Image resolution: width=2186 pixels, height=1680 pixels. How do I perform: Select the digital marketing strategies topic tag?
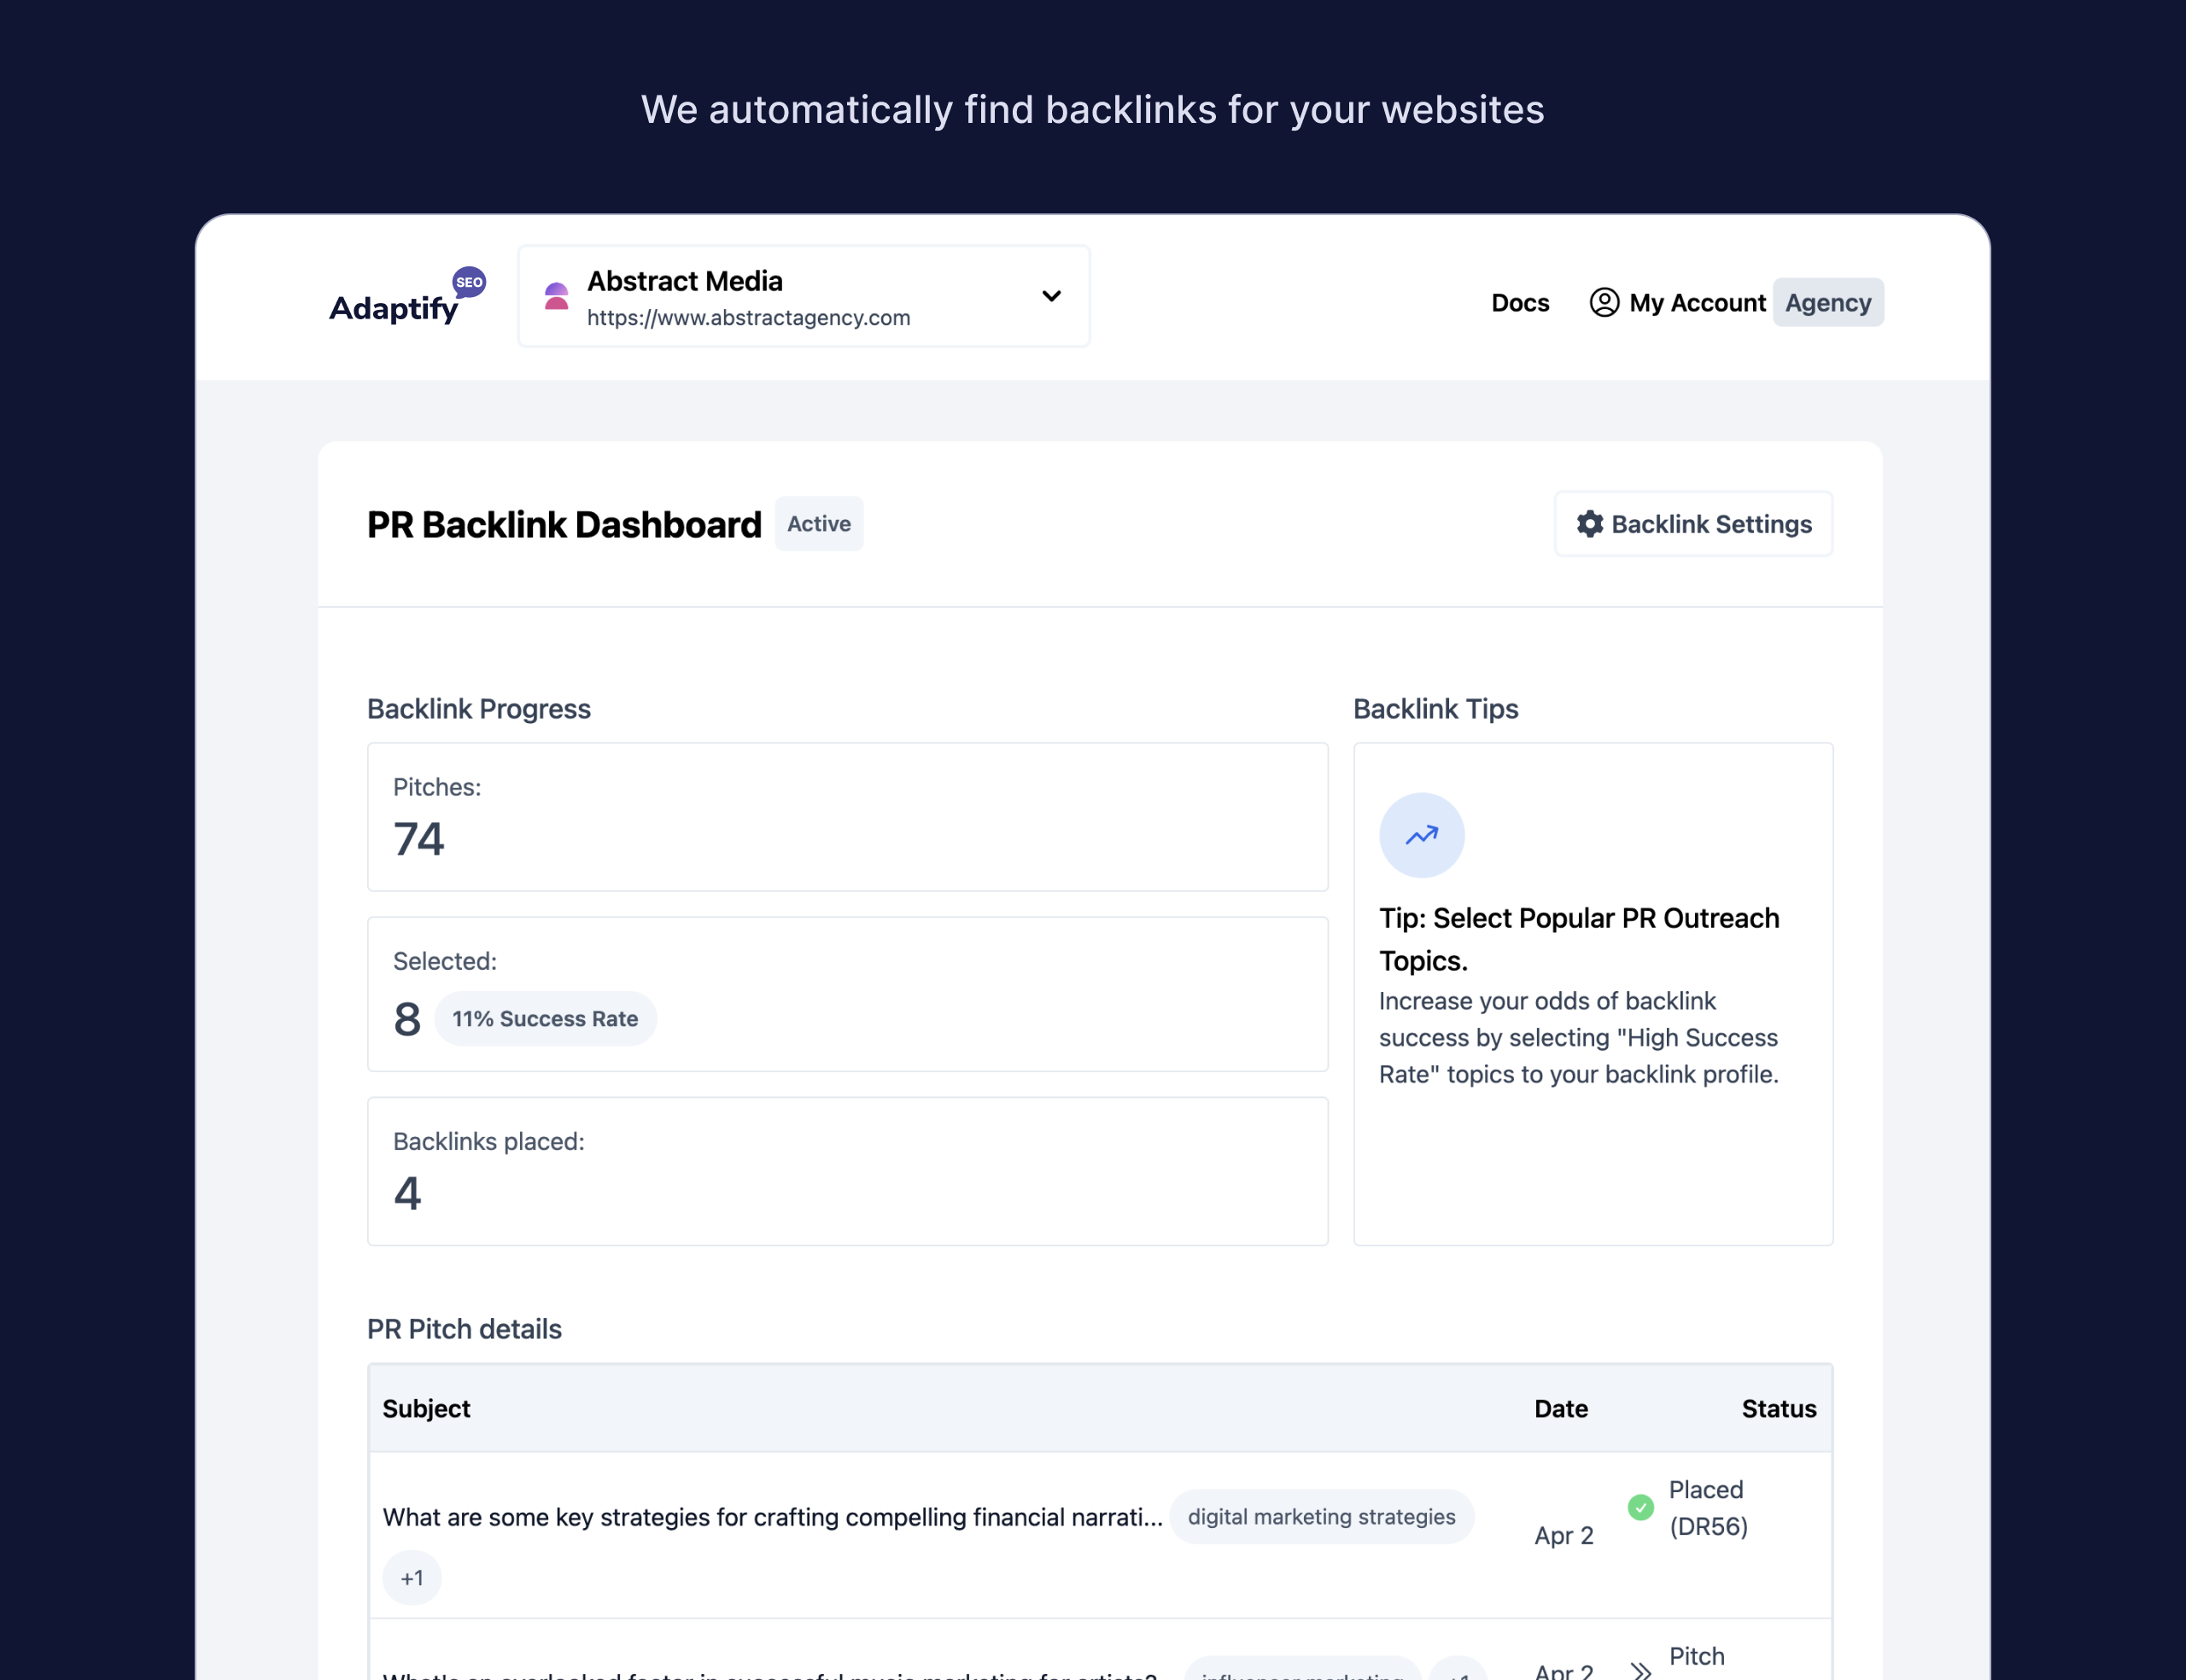[x=1321, y=1516]
